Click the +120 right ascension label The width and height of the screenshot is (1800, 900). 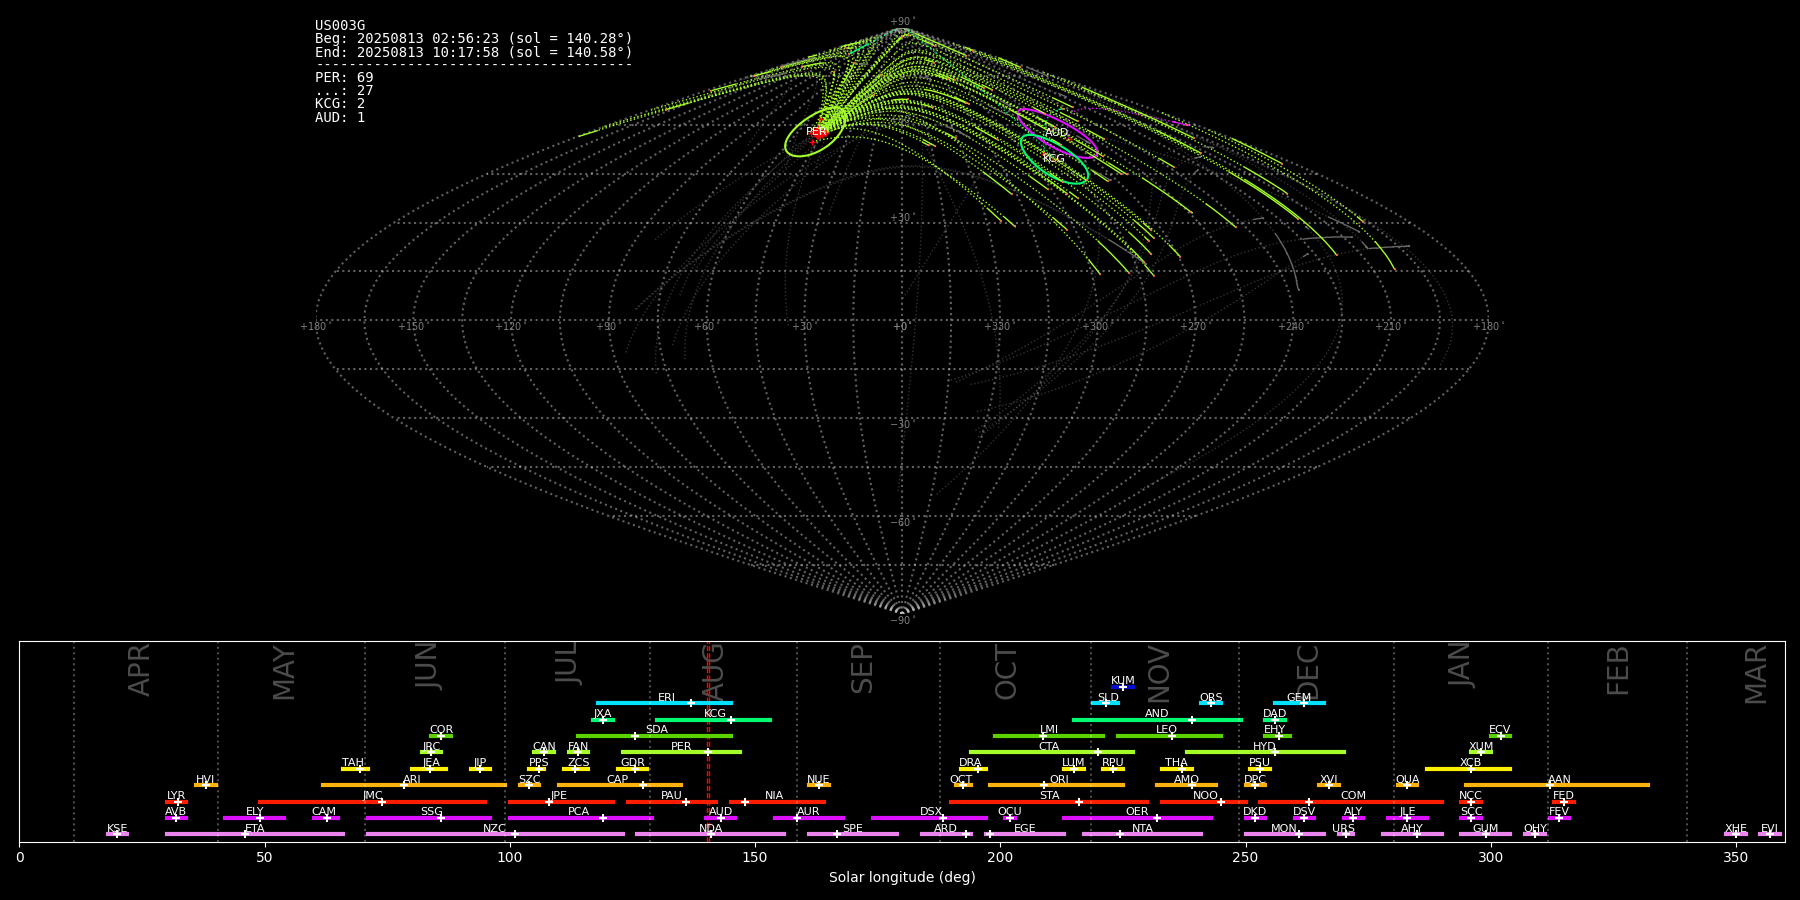[x=508, y=327]
